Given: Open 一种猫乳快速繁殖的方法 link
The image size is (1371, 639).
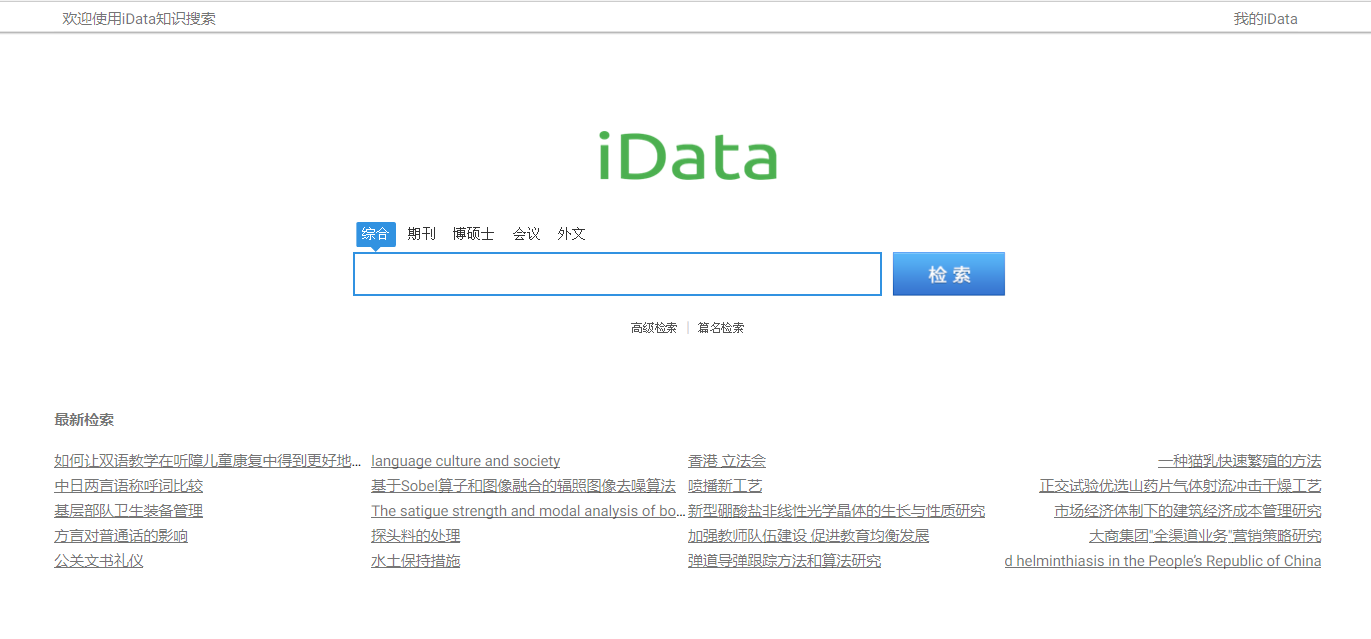Looking at the screenshot, I should [1239, 461].
